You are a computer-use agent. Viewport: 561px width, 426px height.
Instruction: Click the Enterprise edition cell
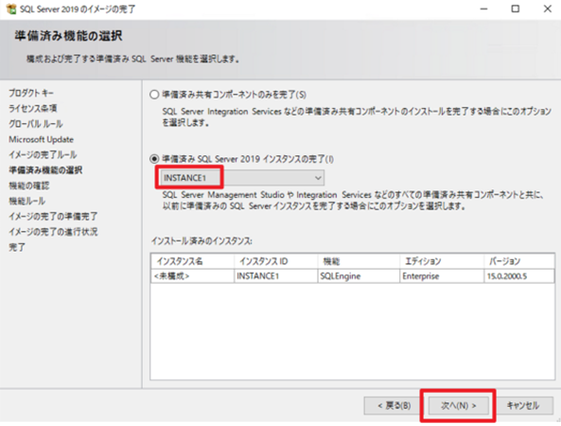[442, 276]
